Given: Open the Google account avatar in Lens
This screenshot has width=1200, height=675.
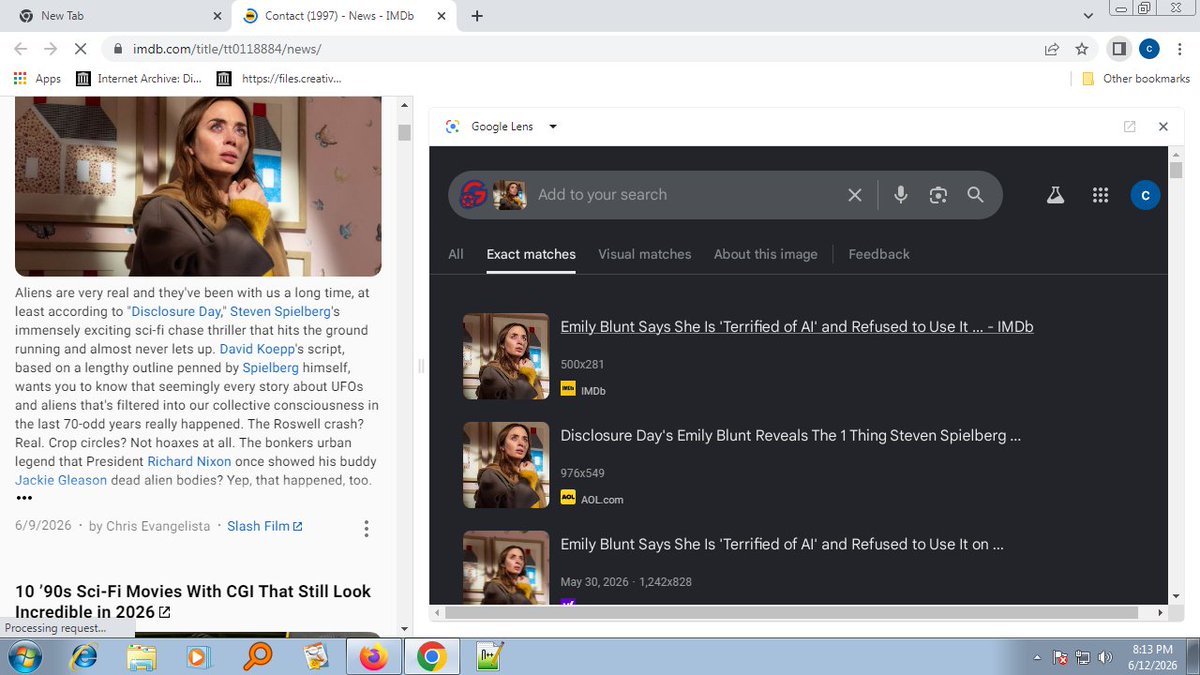Looking at the screenshot, I should point(1146,195).
